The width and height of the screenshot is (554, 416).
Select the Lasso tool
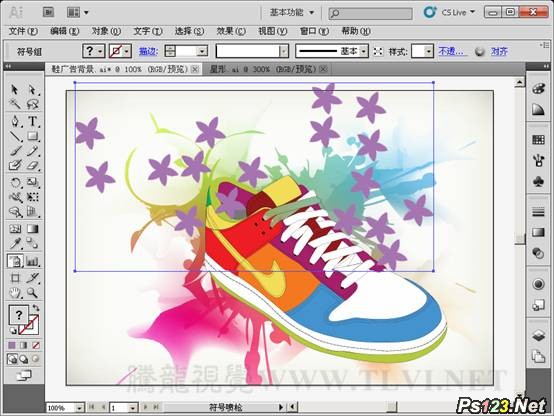32,104
